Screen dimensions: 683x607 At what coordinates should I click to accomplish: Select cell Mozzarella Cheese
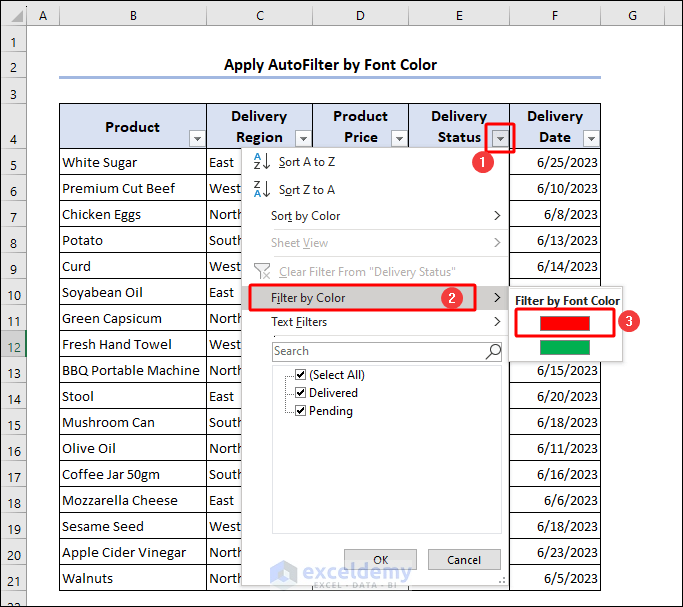tap(133, 500)
